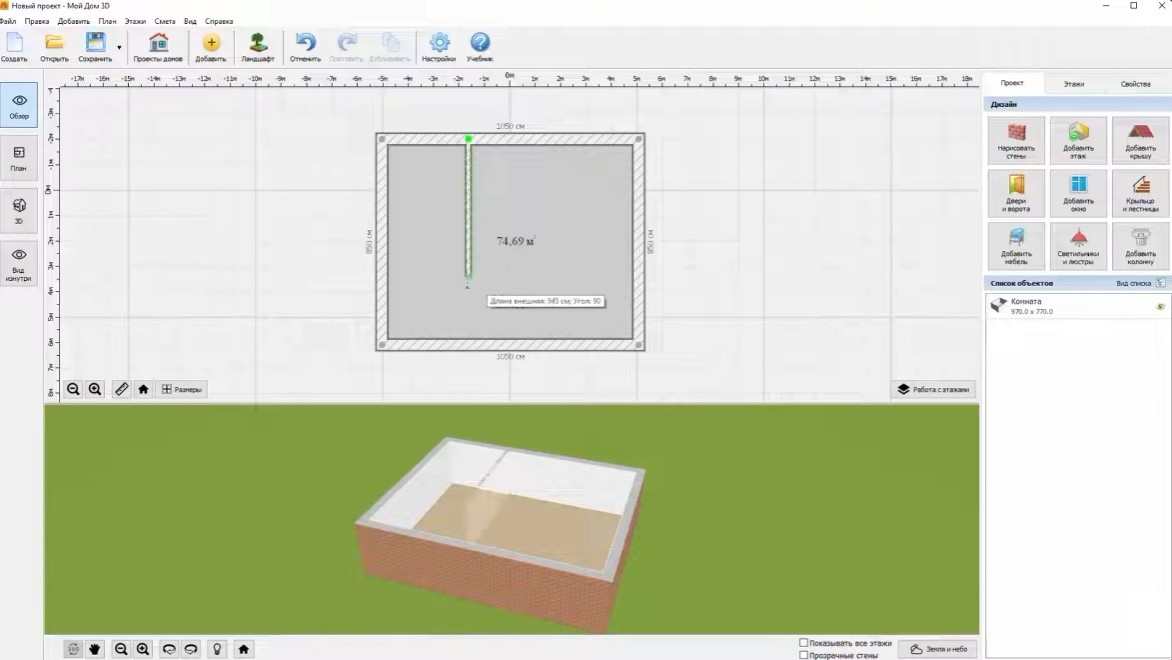Open the Смета menu
Viewport: 1172px width, 660px height.
(x=164, y=21)
